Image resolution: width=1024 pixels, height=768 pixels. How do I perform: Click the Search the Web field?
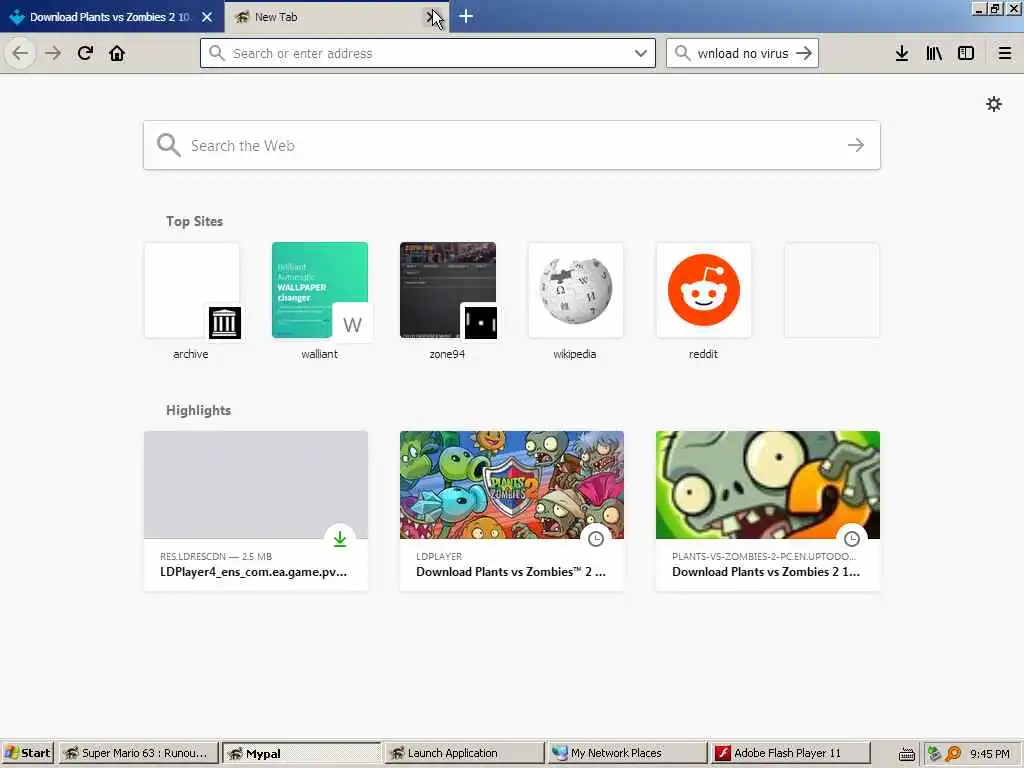pos(511,145)
